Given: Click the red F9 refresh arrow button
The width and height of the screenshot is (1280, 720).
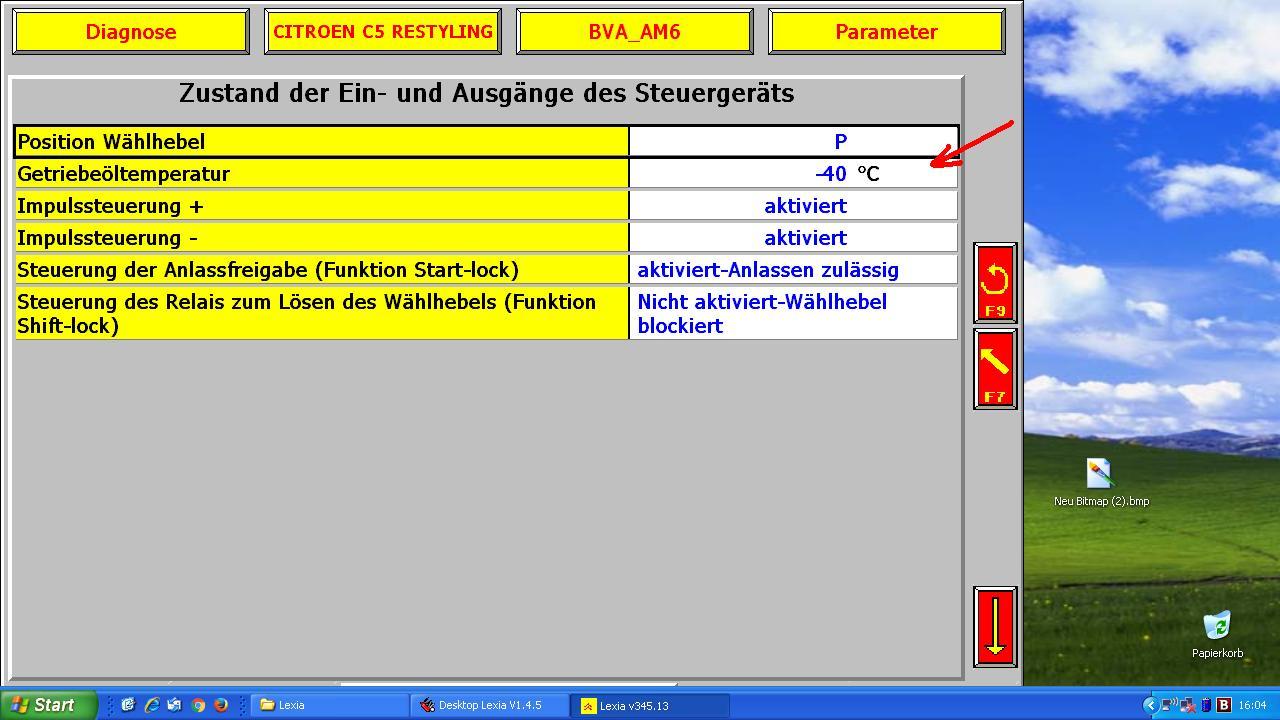Looking at the screenshot, I should click(x=995, y=283).
